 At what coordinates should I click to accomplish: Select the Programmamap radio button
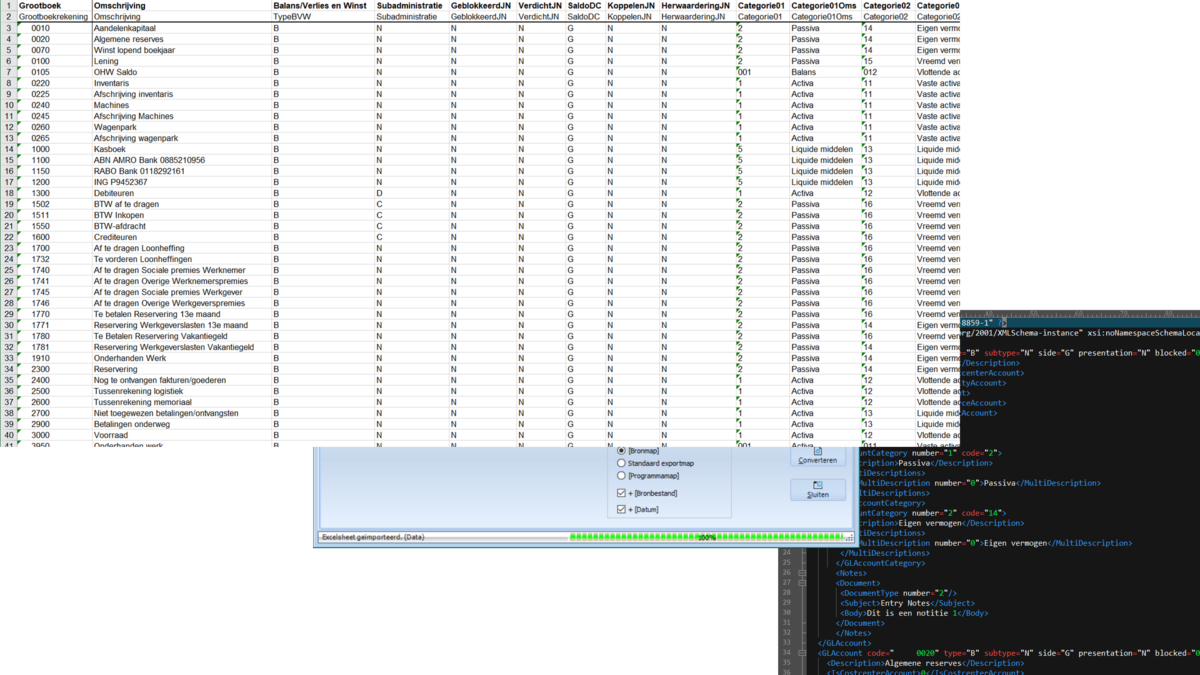[x=620, y=475]
